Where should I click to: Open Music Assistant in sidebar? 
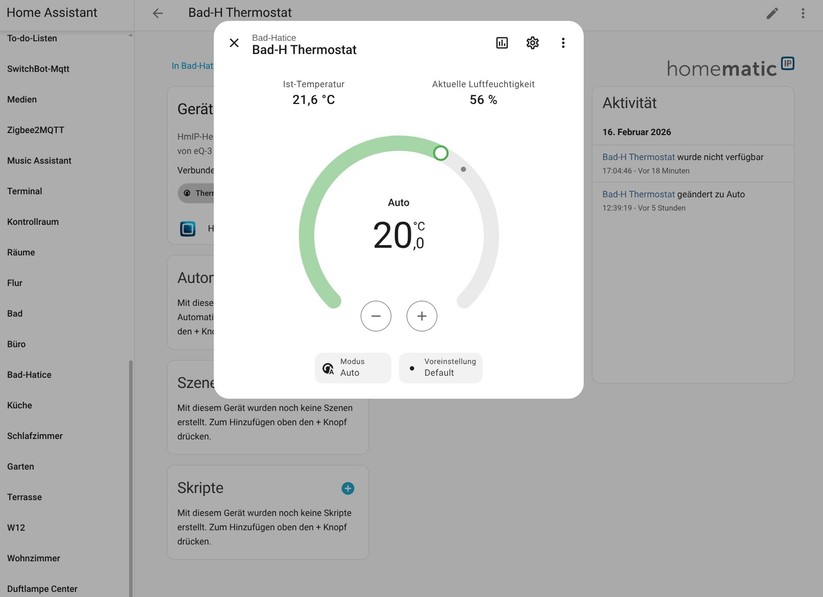(x=39, y=161)
